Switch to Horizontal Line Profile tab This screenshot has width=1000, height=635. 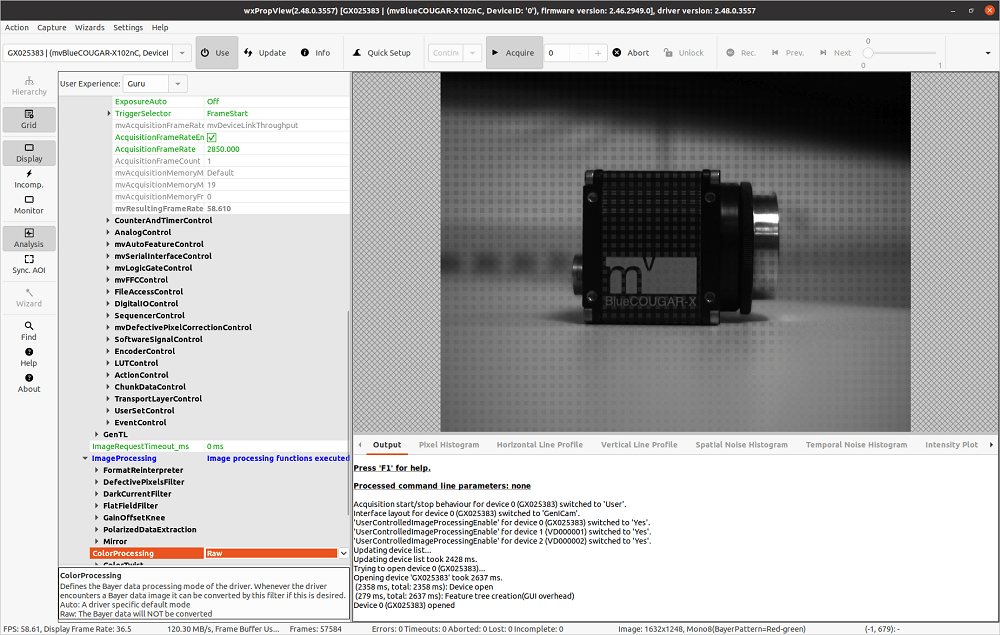click(x=540, y=445)
